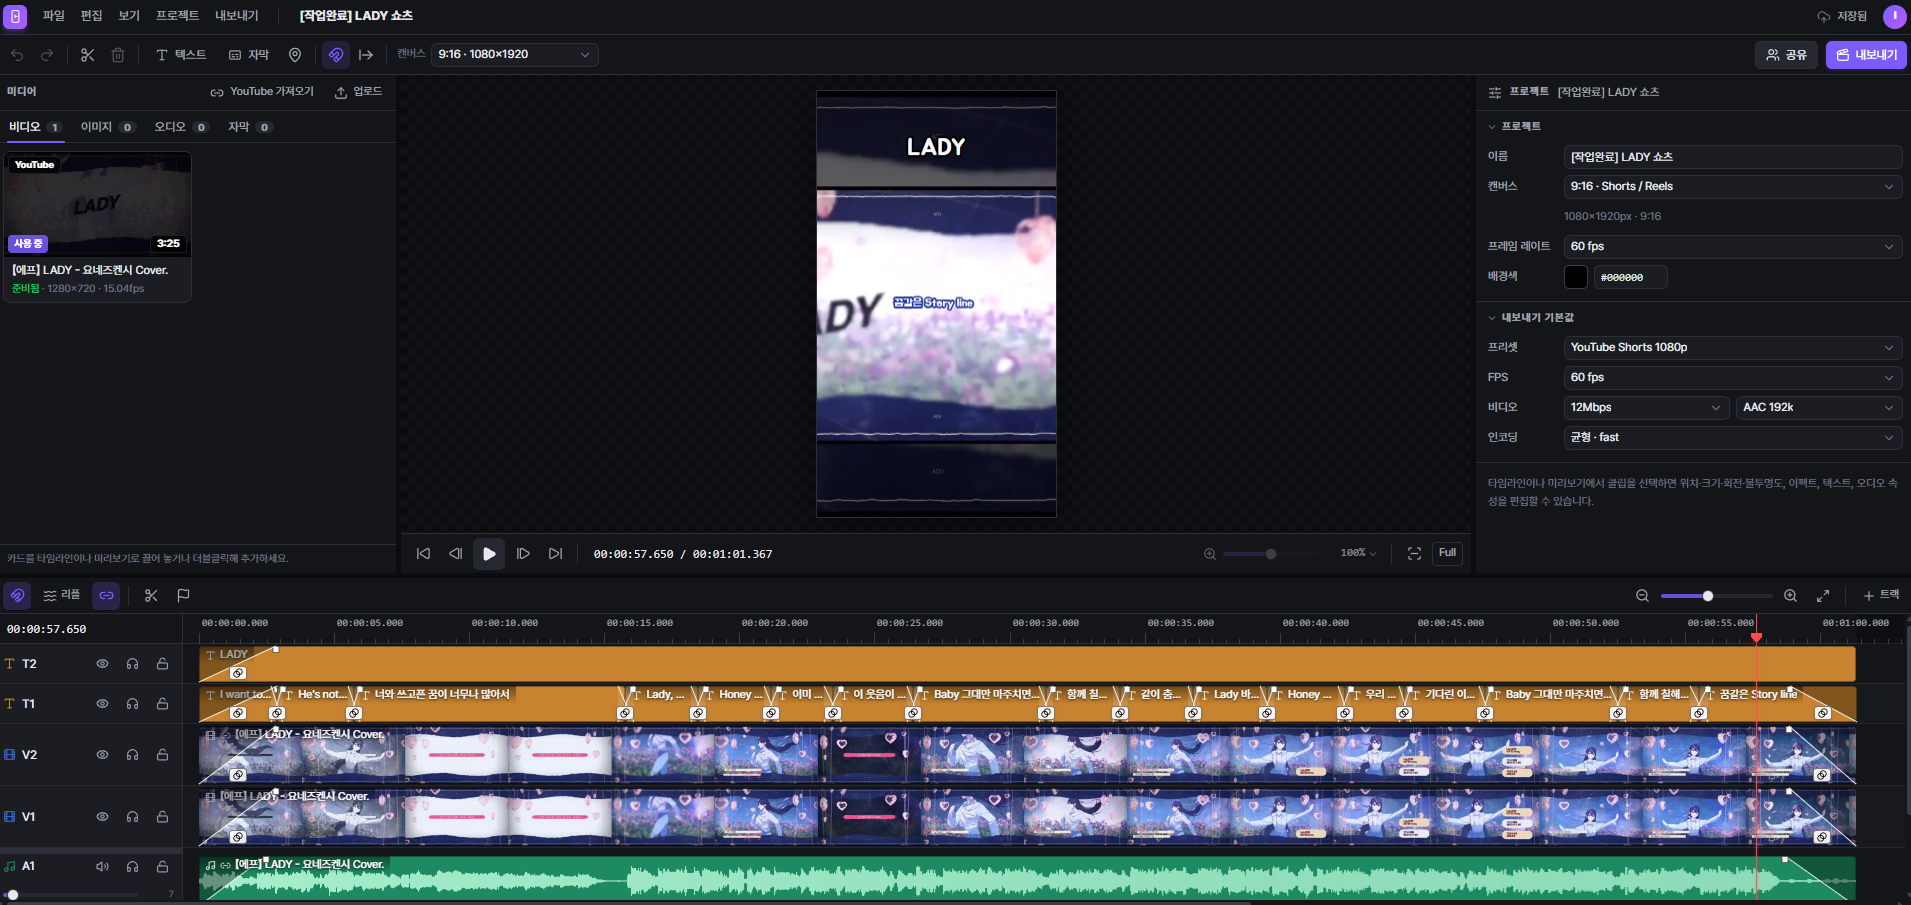Lock the V1 video track
Viewport: 1911px width, 905px height.
click(x=162, y=817)
